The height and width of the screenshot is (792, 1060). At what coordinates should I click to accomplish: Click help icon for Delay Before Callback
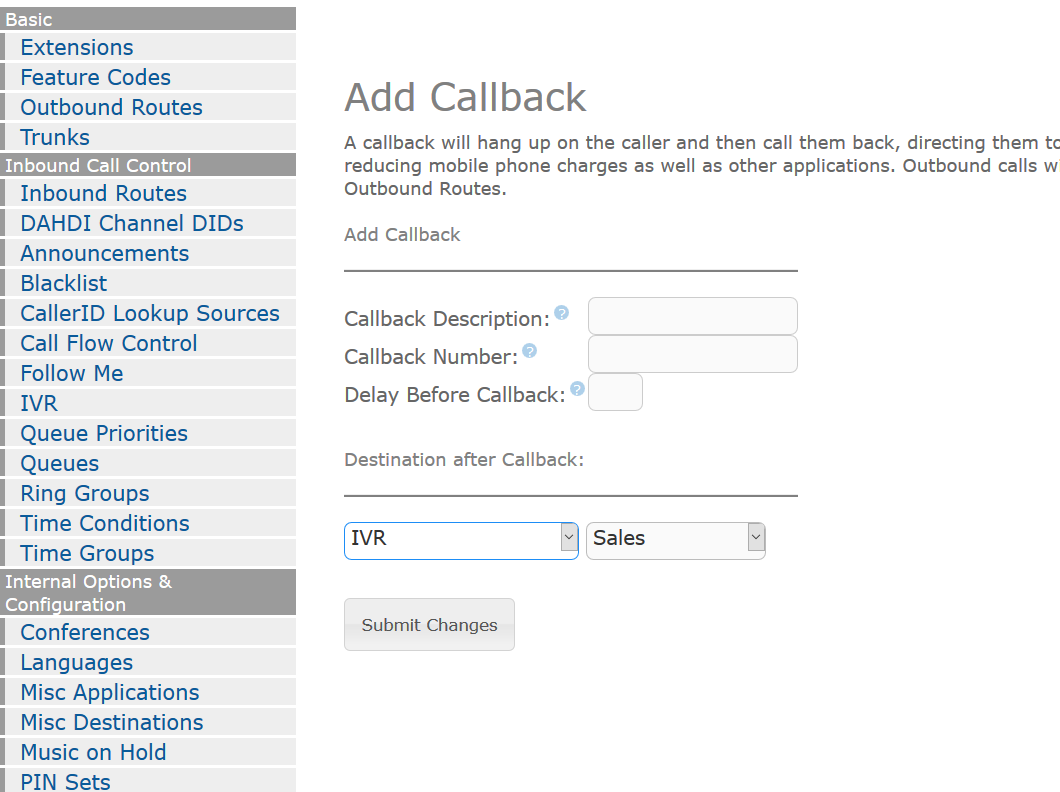577,389
